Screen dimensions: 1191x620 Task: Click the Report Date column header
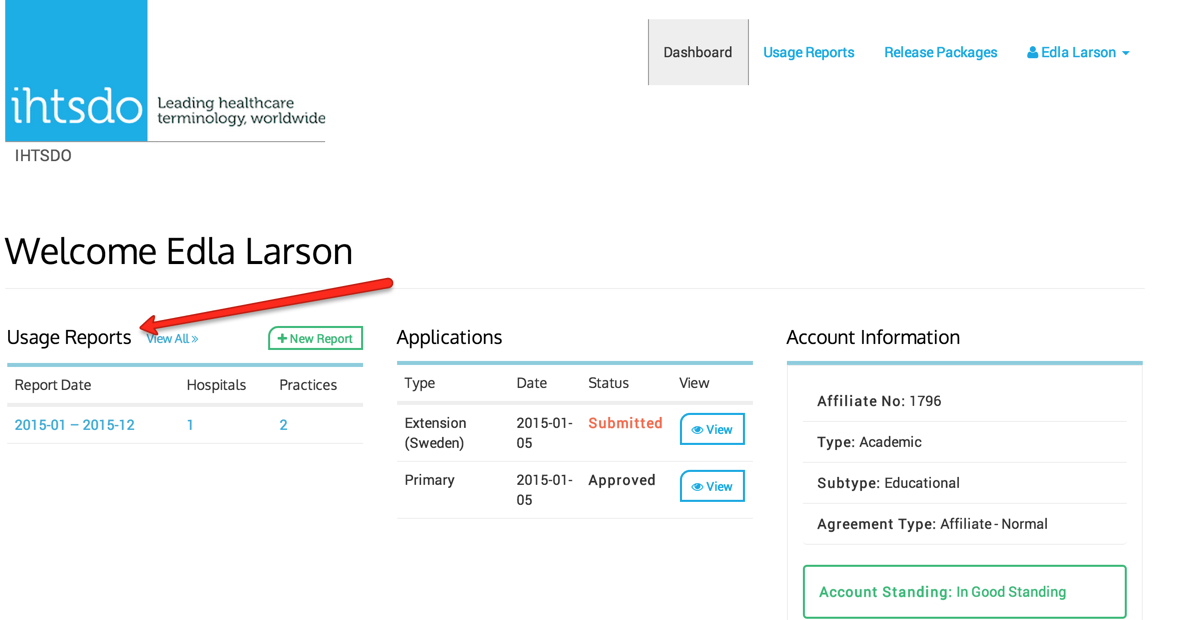click(x=53, y=385)
